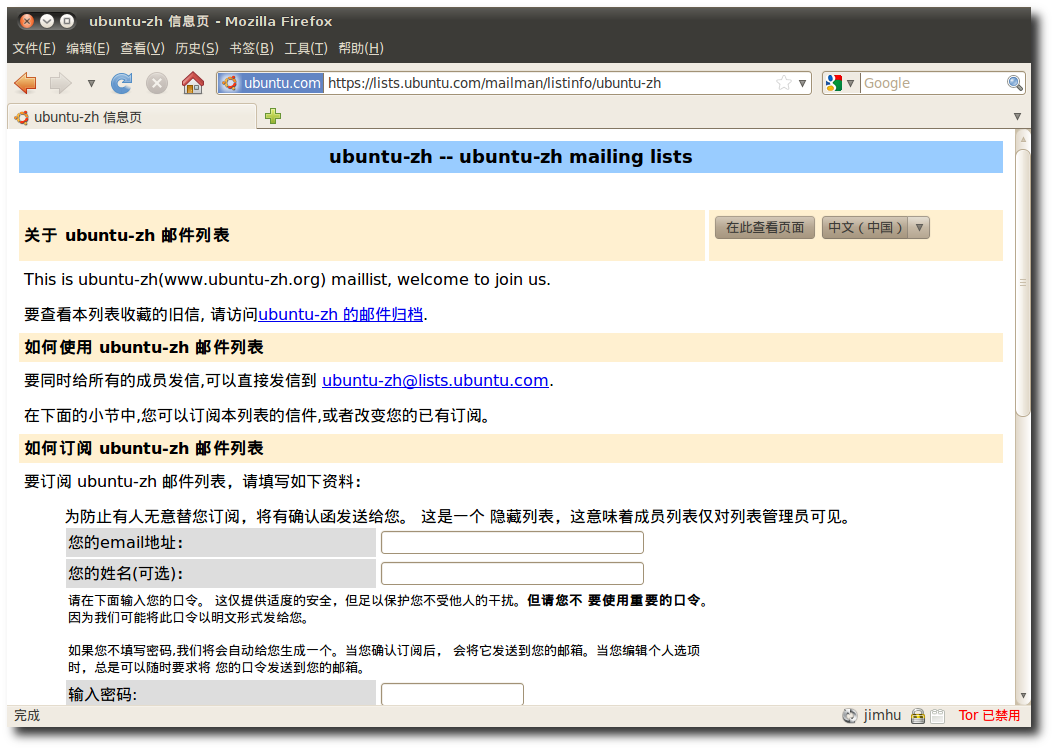Open the URL bar history dropdown
Screen dimensions: 1054x750
[803, 83]
